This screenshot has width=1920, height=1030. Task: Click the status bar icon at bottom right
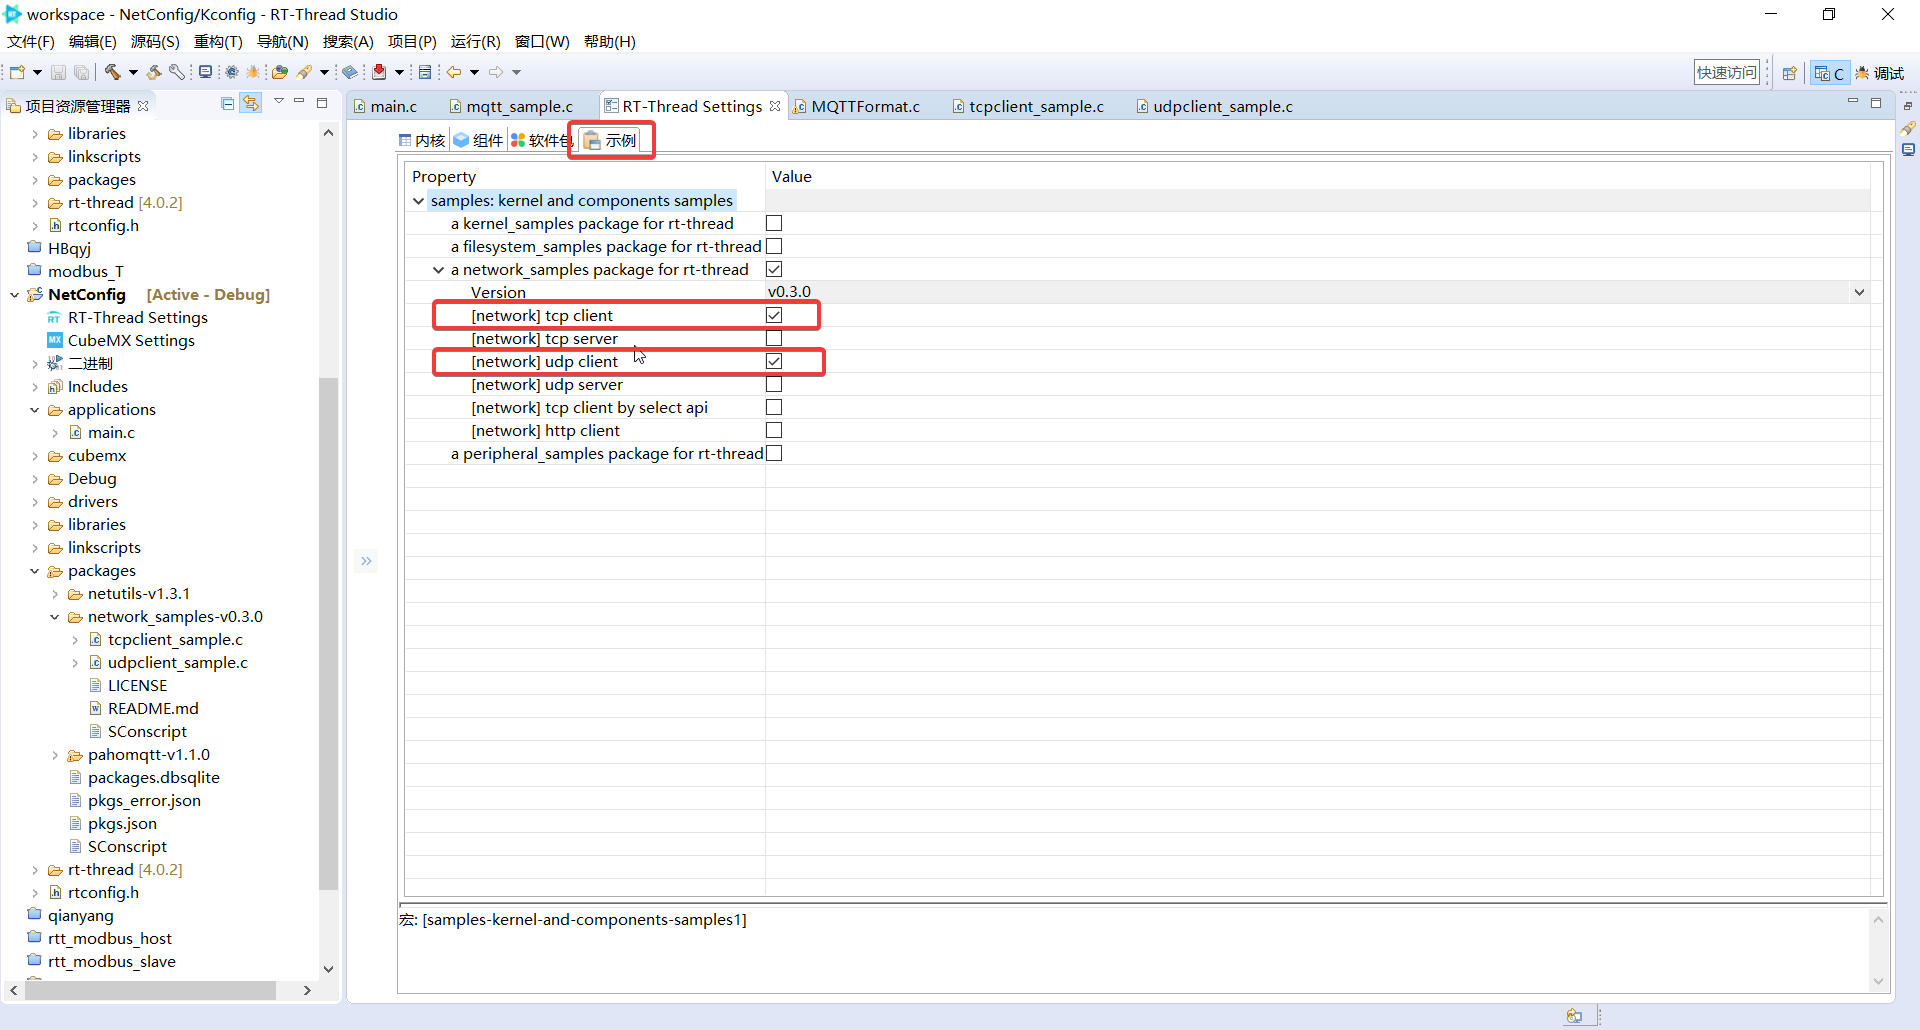1575,1016
